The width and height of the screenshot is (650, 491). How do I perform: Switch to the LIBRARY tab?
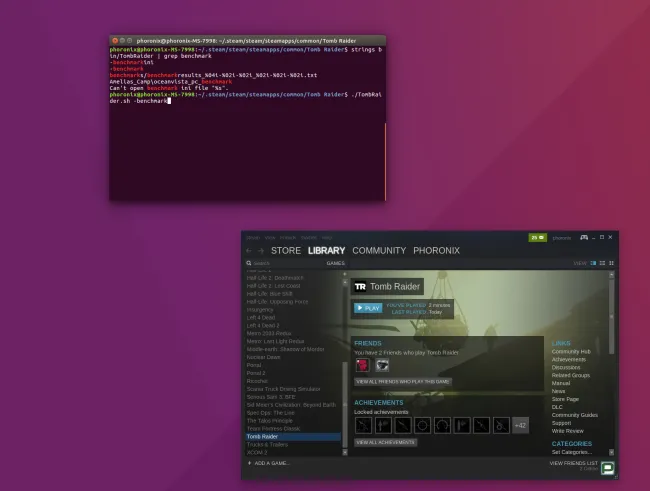(327, 251)
